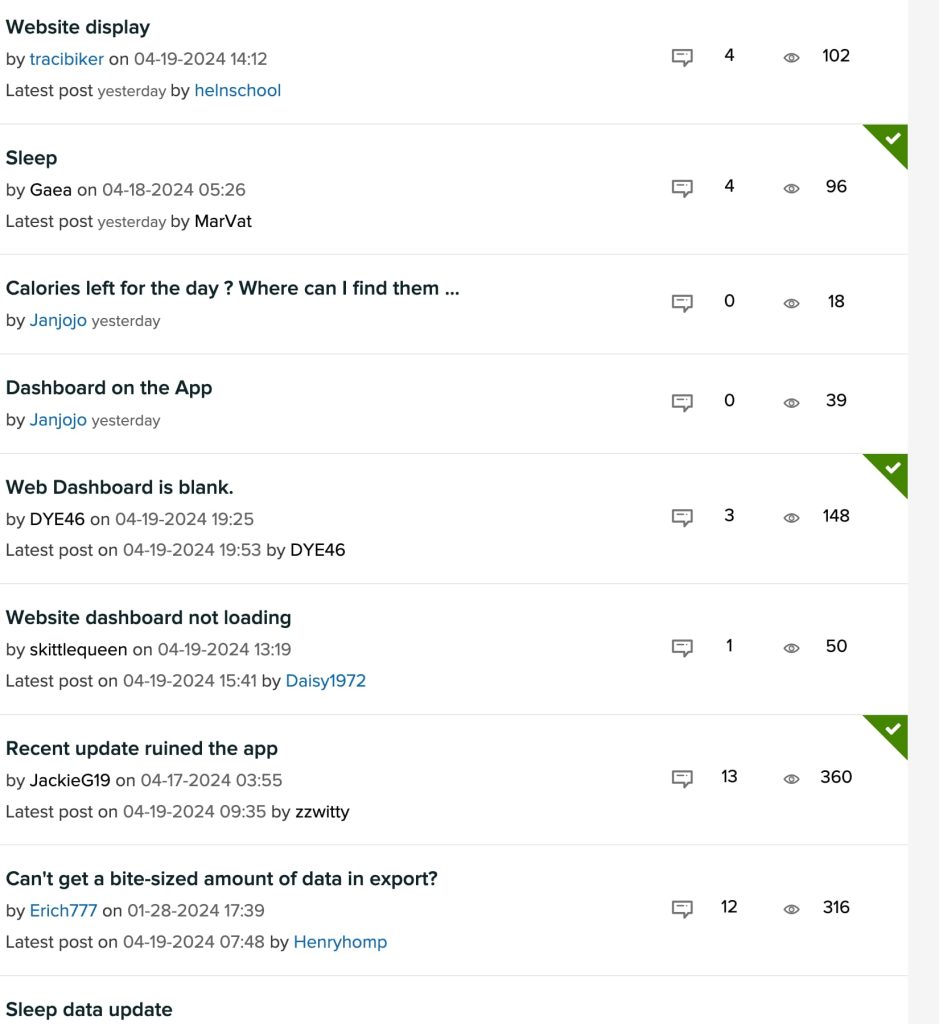Go to Daisy1972's profile

tap(326, 681)
